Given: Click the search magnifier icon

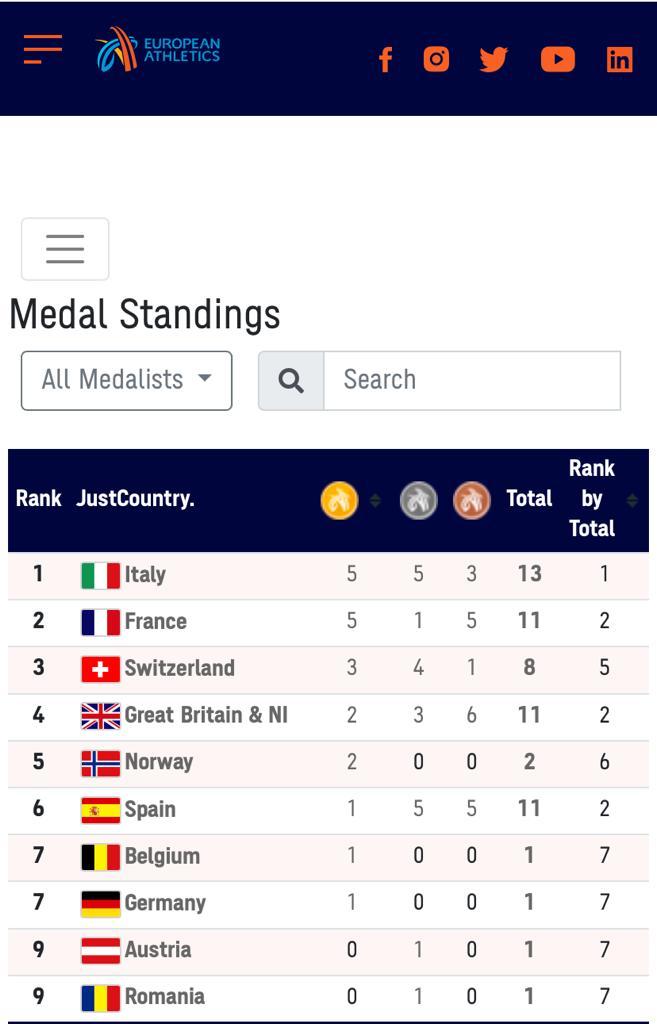Looking at the screenshot, I should coord(291,381).
